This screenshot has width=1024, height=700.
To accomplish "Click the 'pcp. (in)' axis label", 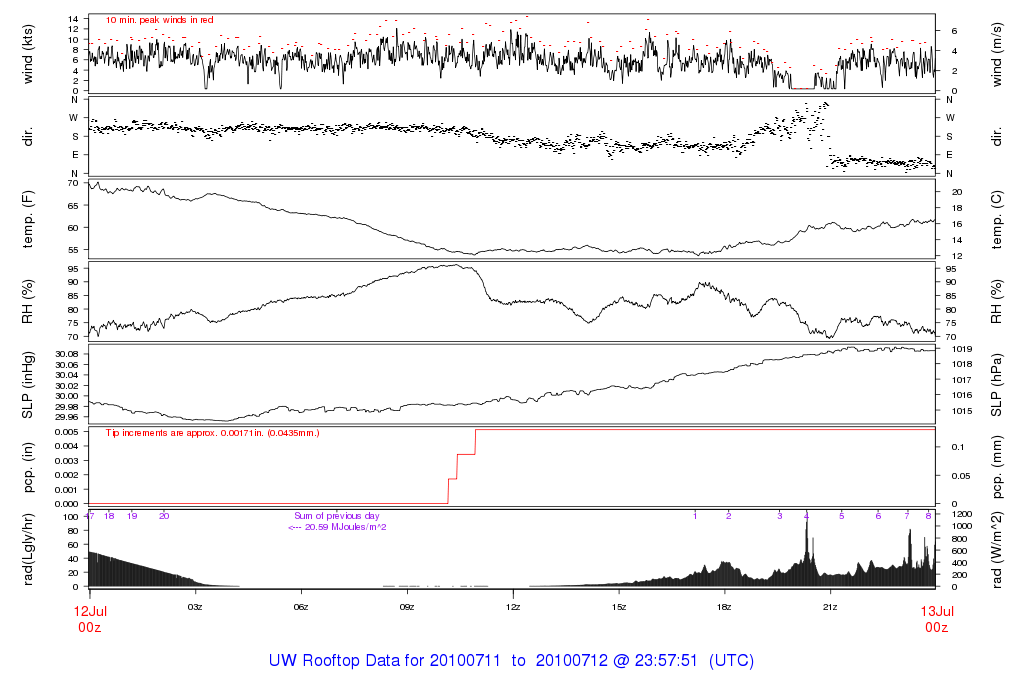I will [x=28, y=468].
